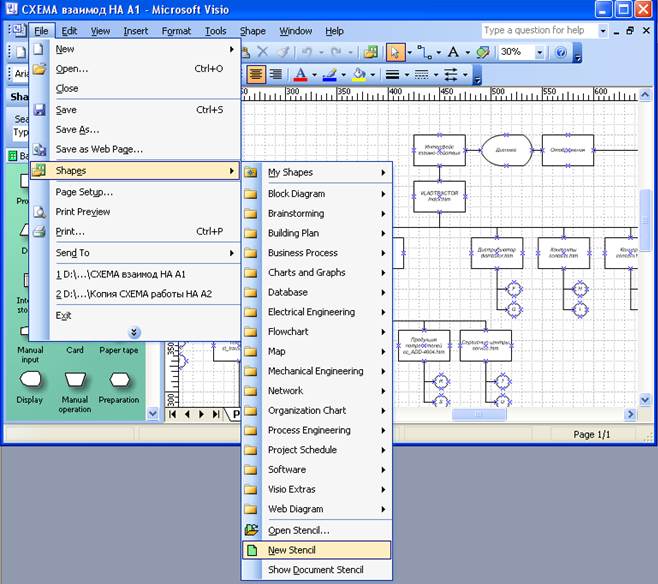658x584 pixels.
Task: Go to next page tab arrow
Action: (x=201, y=415)
